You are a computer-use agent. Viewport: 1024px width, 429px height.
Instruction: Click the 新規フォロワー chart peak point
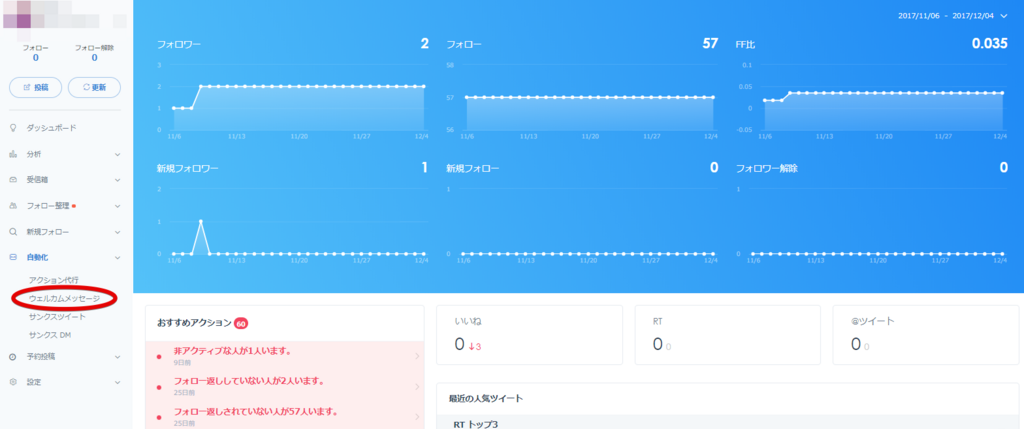coord(200,222)
